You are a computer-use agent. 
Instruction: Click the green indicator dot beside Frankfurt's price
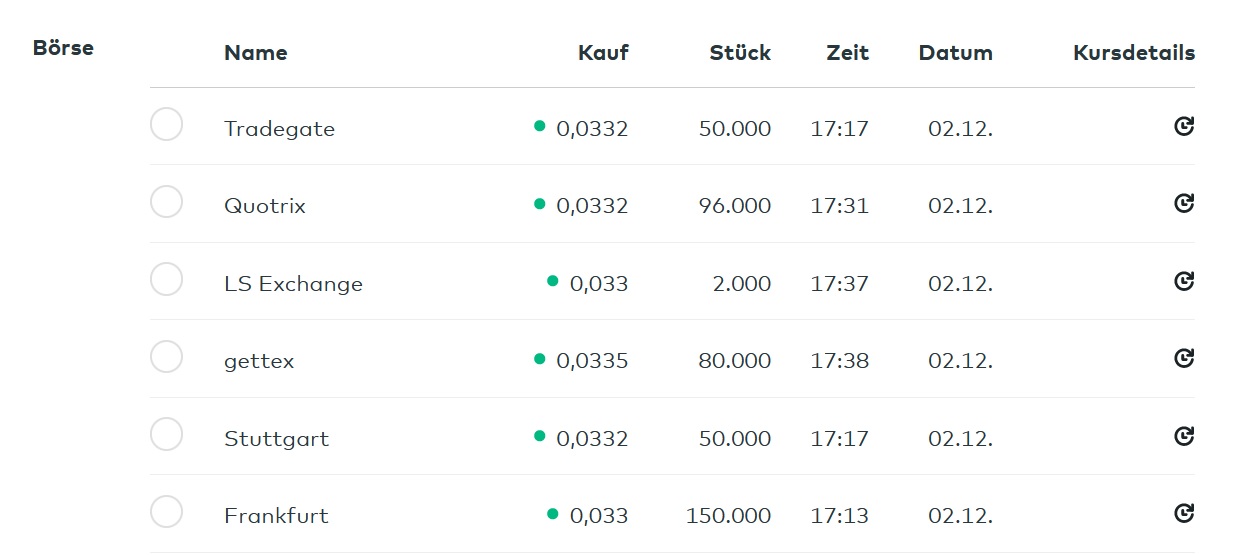pyautogui.click(x=552, y=514)
